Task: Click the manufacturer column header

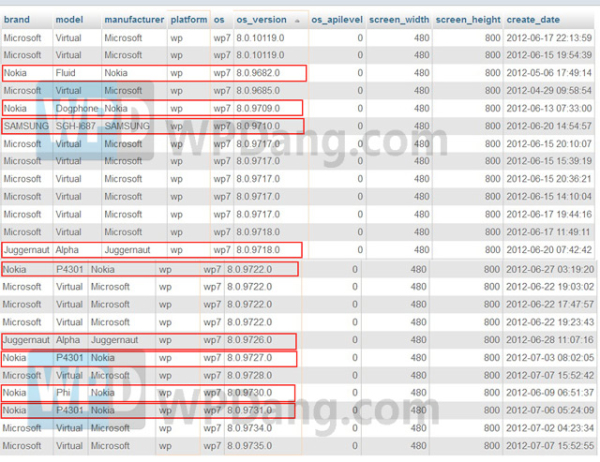Action: [x=133, y=20]
